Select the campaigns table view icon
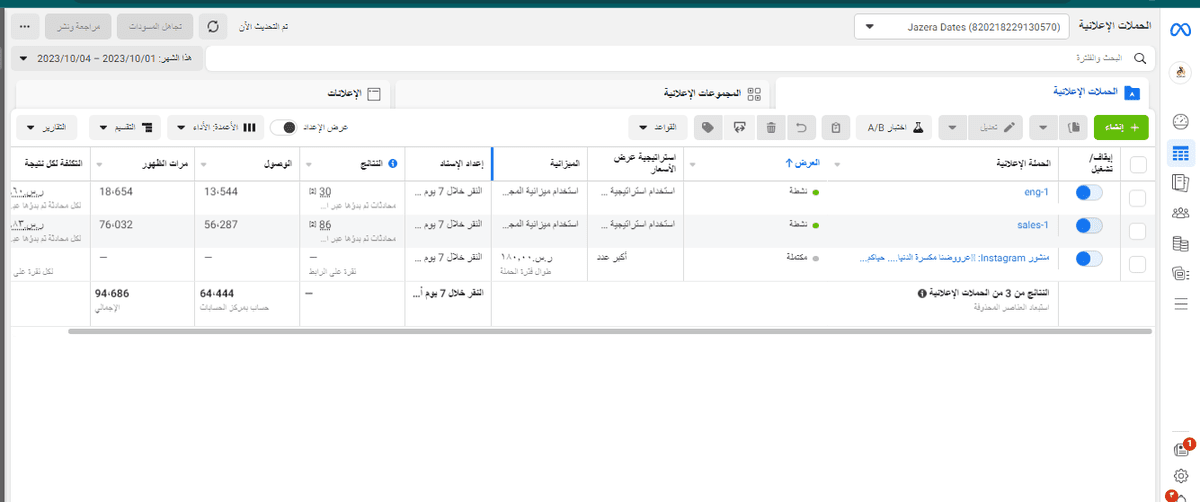The width and height of the screenshot is (1200, 502). [1180, 153]
